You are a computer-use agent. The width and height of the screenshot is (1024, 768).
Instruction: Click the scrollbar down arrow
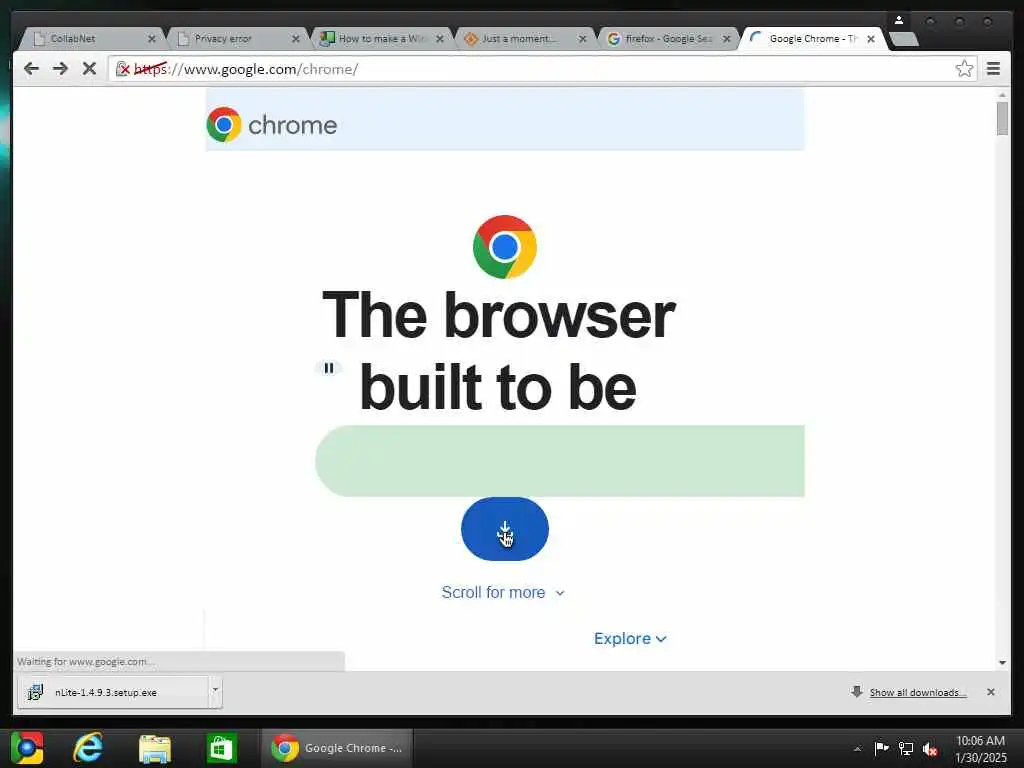[1002, 663]
